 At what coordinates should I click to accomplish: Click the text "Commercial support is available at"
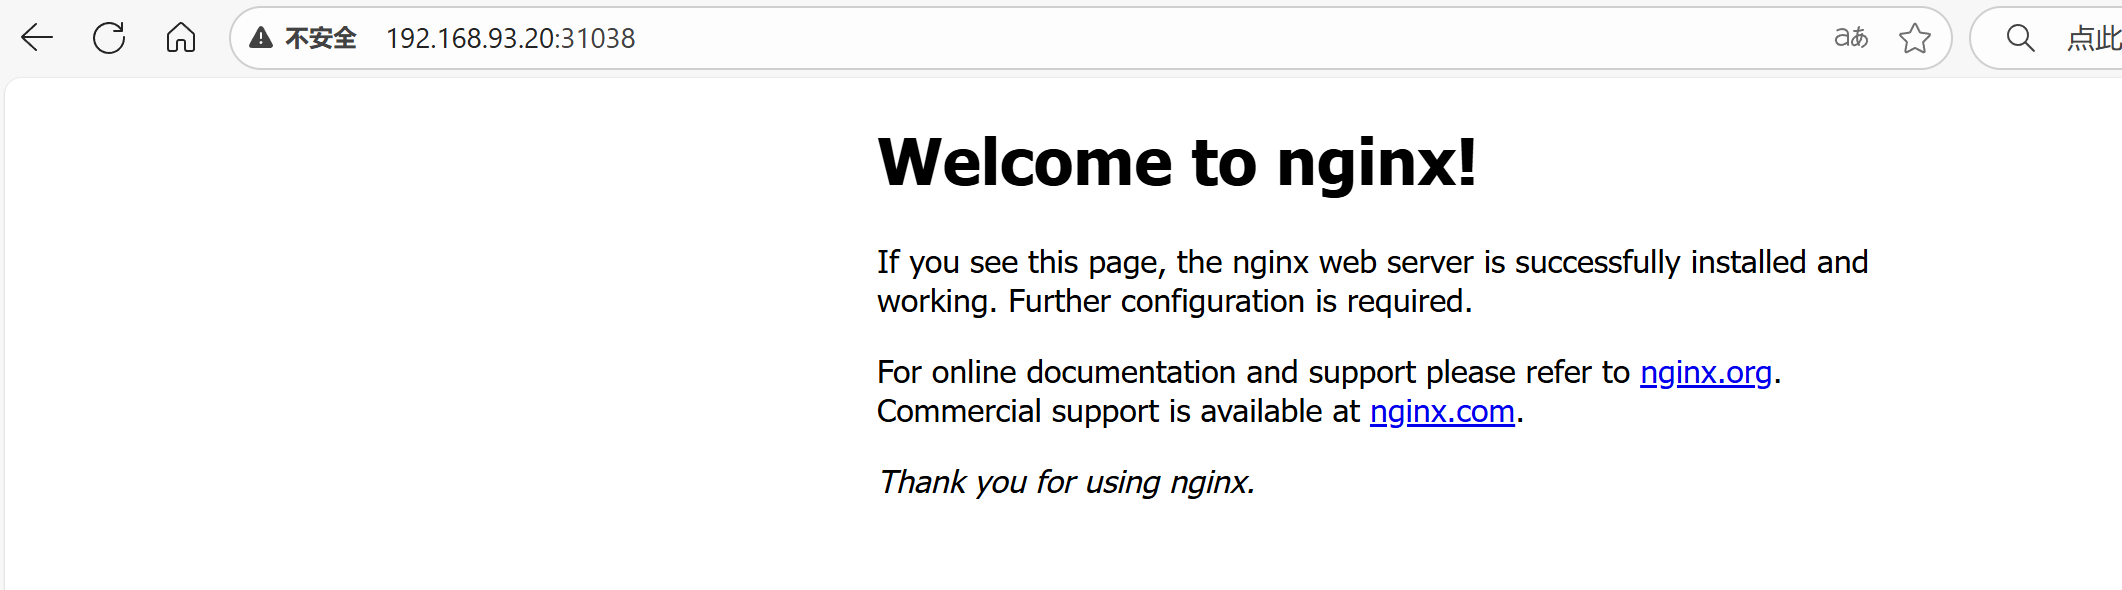(1119, 411)
